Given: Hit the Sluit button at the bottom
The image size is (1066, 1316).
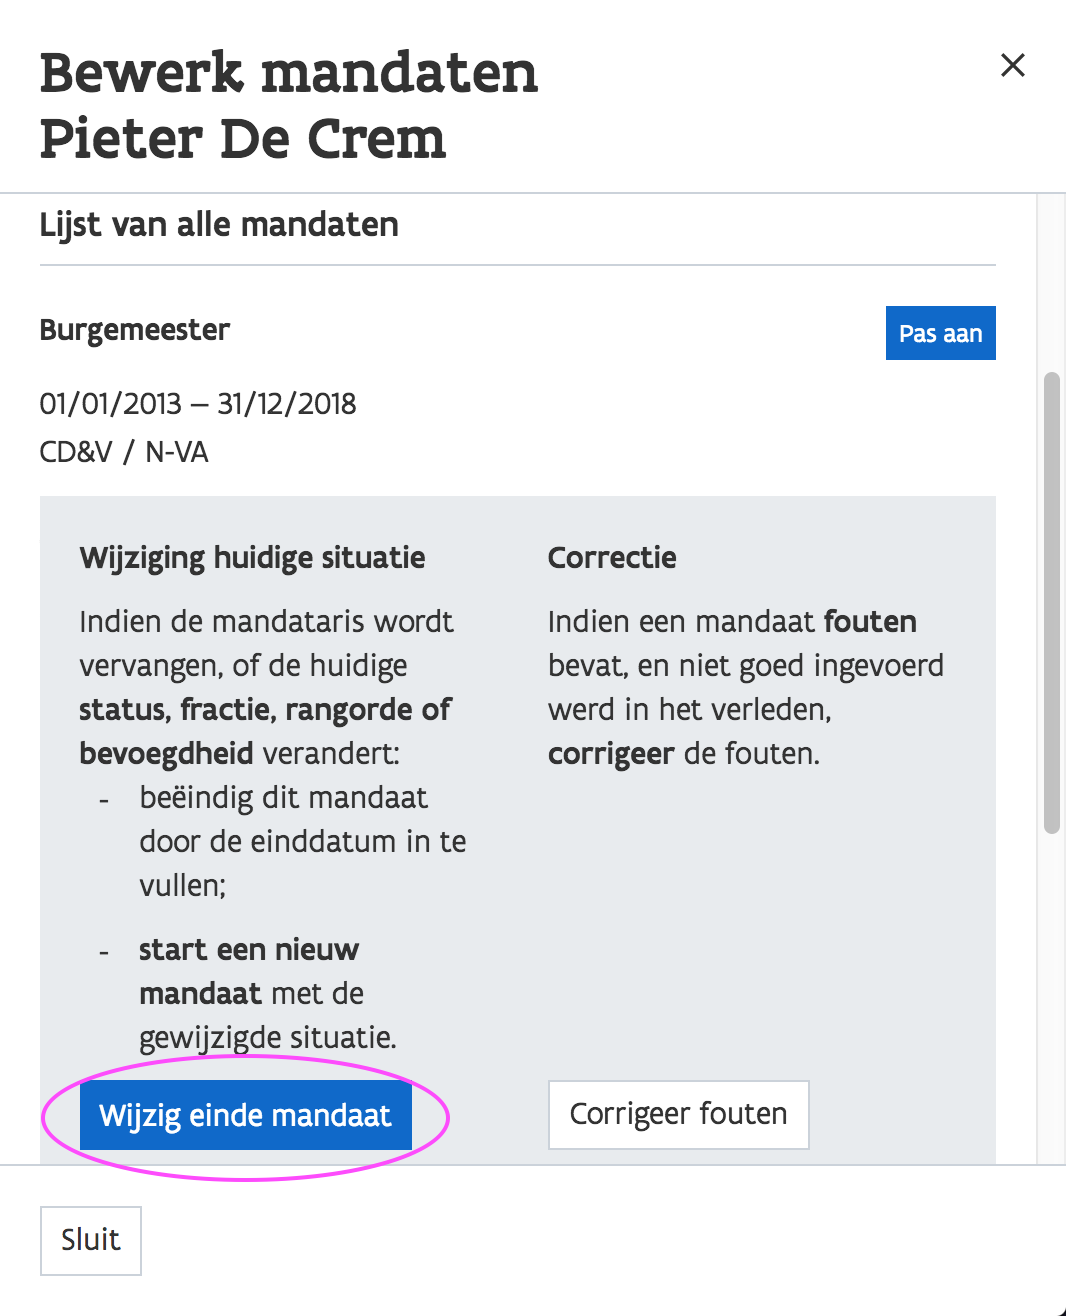Looking at the screenshot, I should 90,1240.
